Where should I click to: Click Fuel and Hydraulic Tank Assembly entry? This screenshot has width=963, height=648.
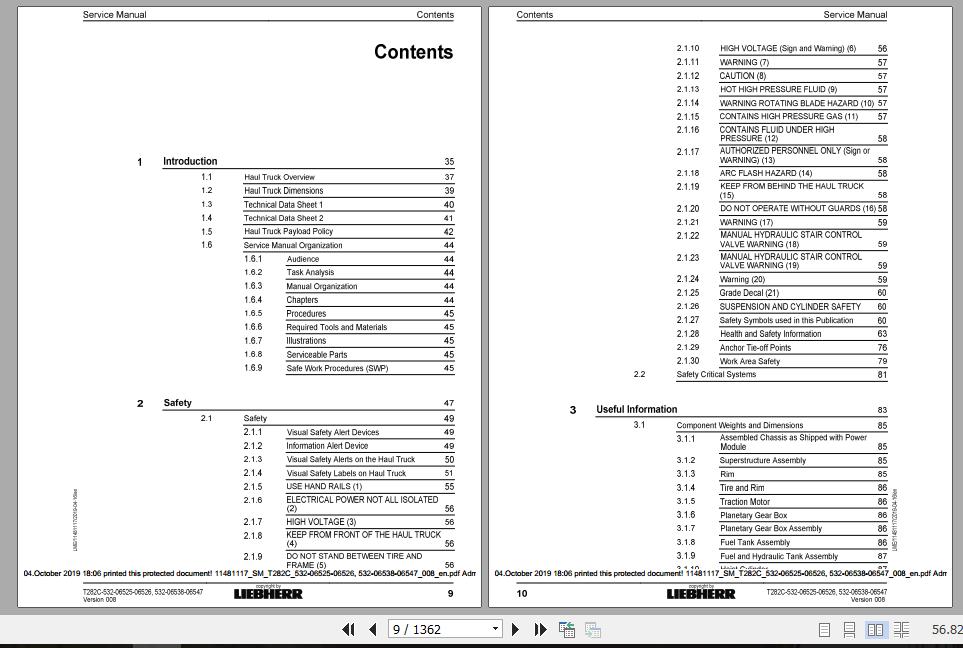(779, 556)
